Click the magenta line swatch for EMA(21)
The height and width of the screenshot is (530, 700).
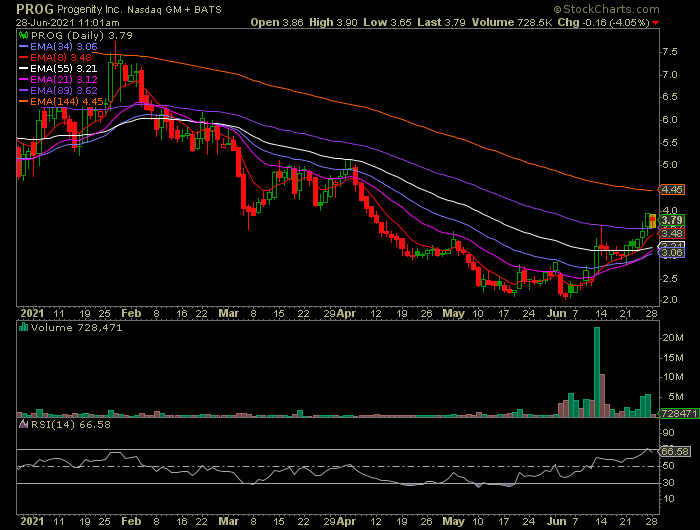23,79
